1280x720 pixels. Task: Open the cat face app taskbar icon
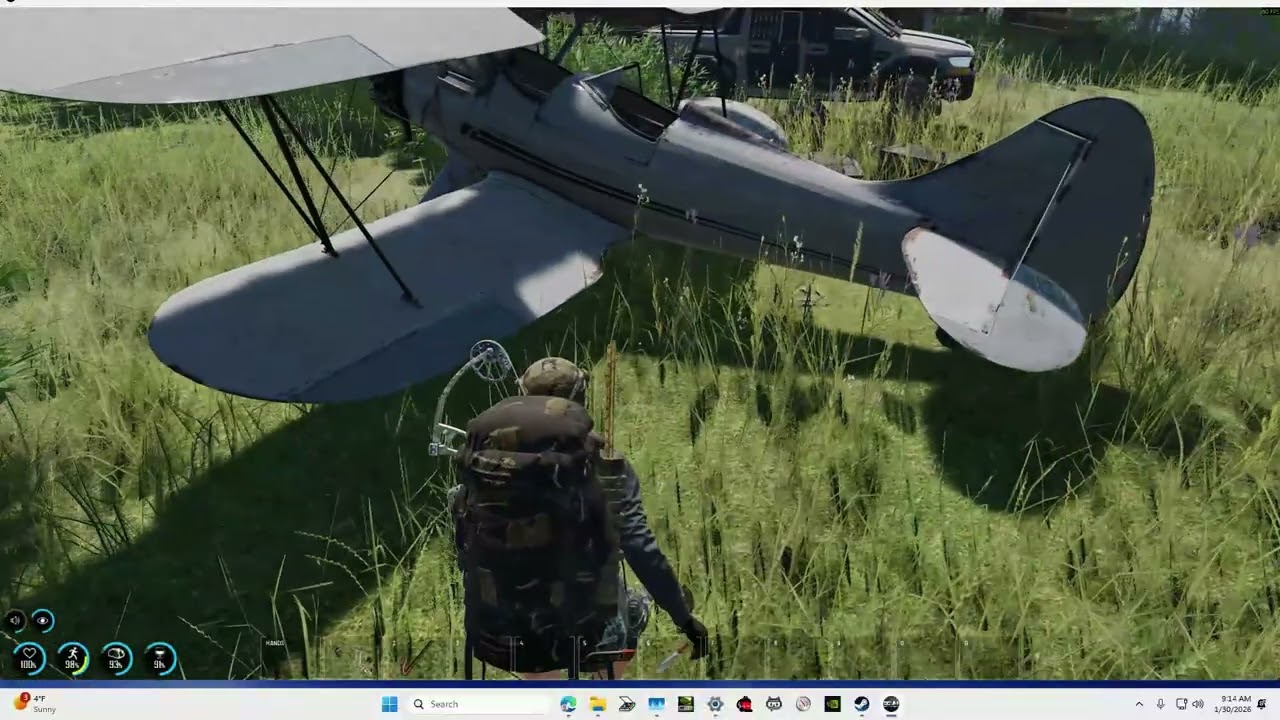pos(773,704)
